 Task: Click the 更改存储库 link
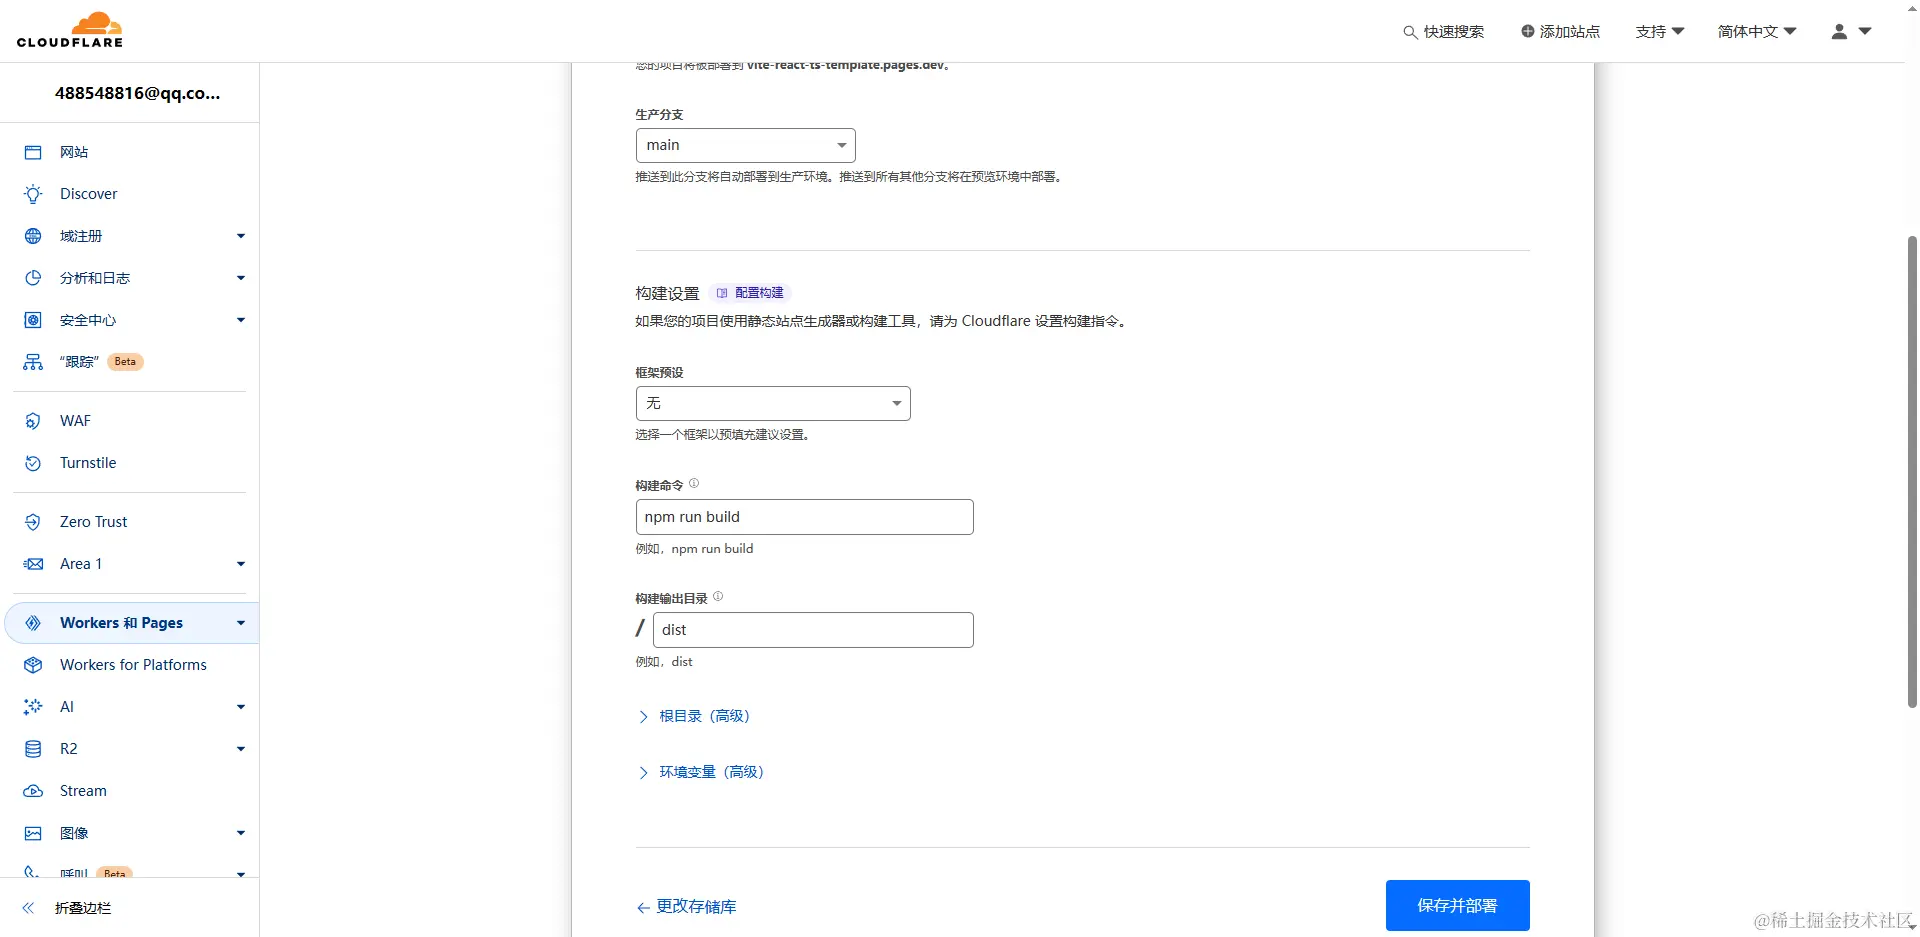point(686,907)
